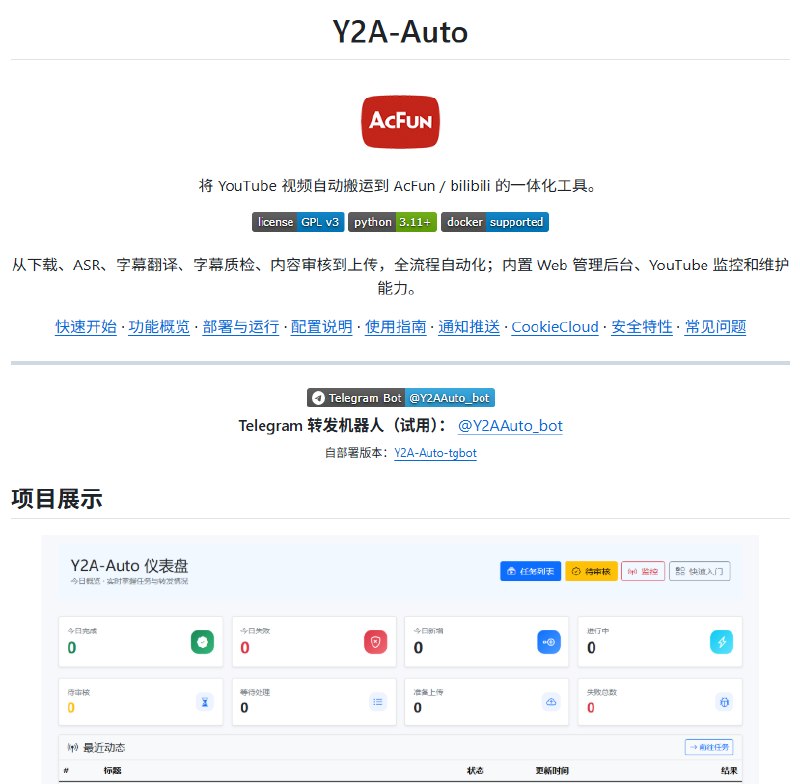Click the 状态 column header
This screenshot has width=800, height=784.
click(x=475, y=771)
